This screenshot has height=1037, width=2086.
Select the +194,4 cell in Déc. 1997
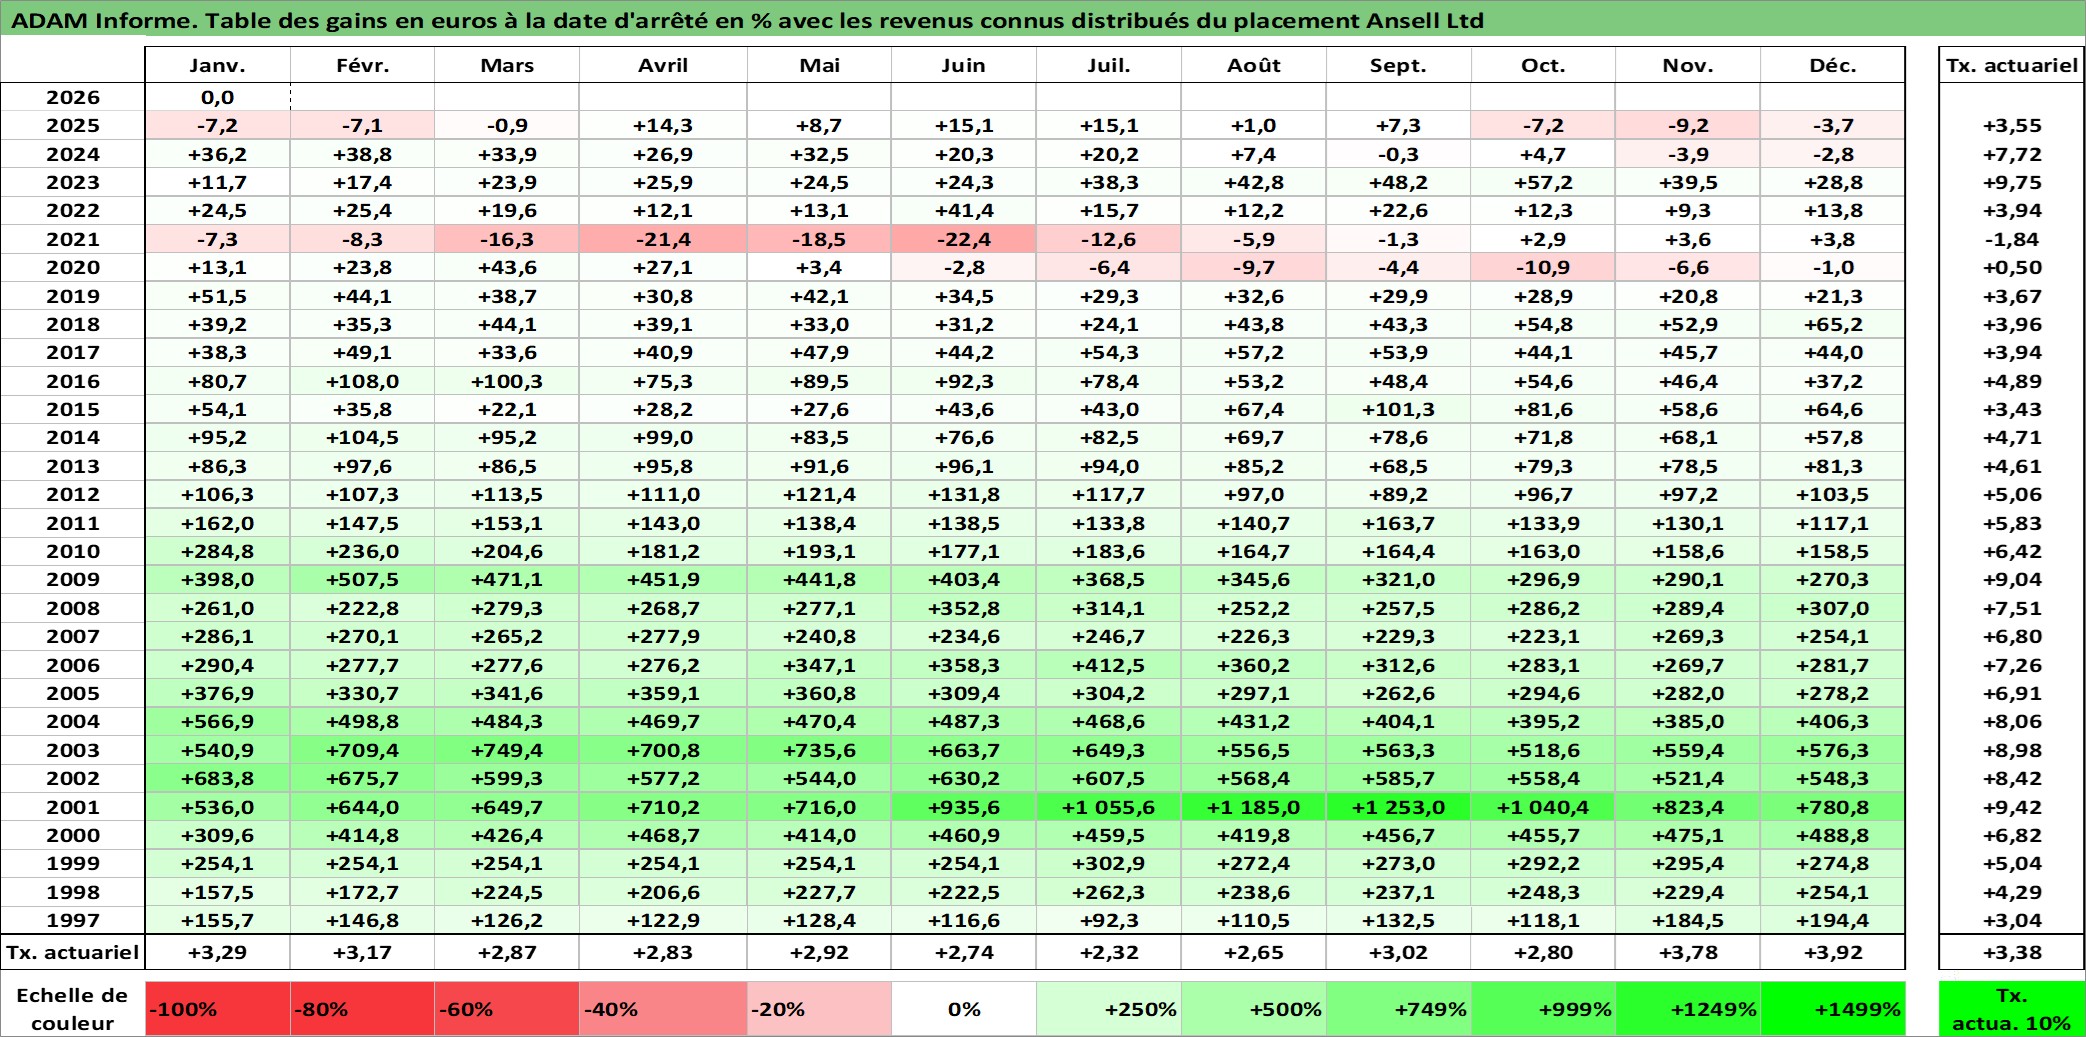tap(1833, 920)
